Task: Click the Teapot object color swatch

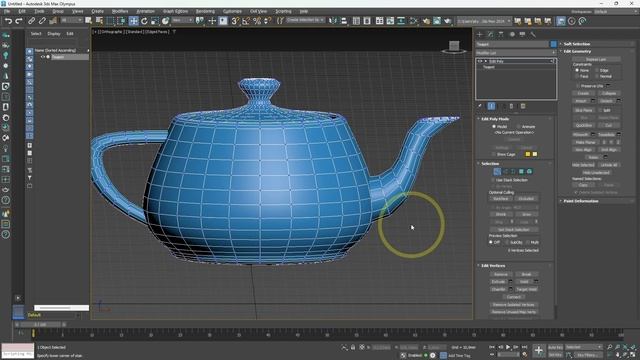Action: click(x=553, y=44)
